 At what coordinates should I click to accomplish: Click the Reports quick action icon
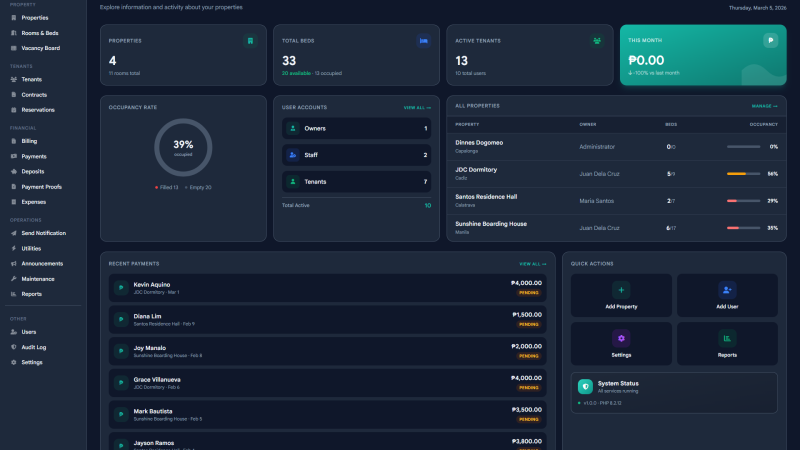coord(727,338)
